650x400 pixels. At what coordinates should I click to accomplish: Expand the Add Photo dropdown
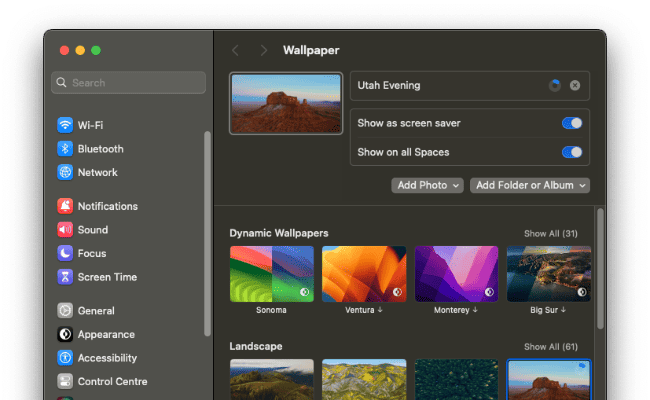pos(427,185)
